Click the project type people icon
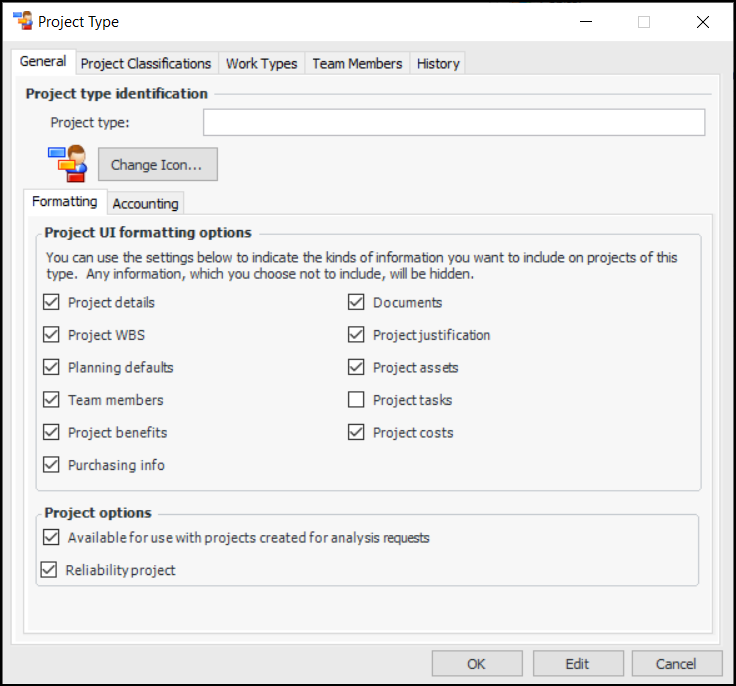 [x=67, y=164]
